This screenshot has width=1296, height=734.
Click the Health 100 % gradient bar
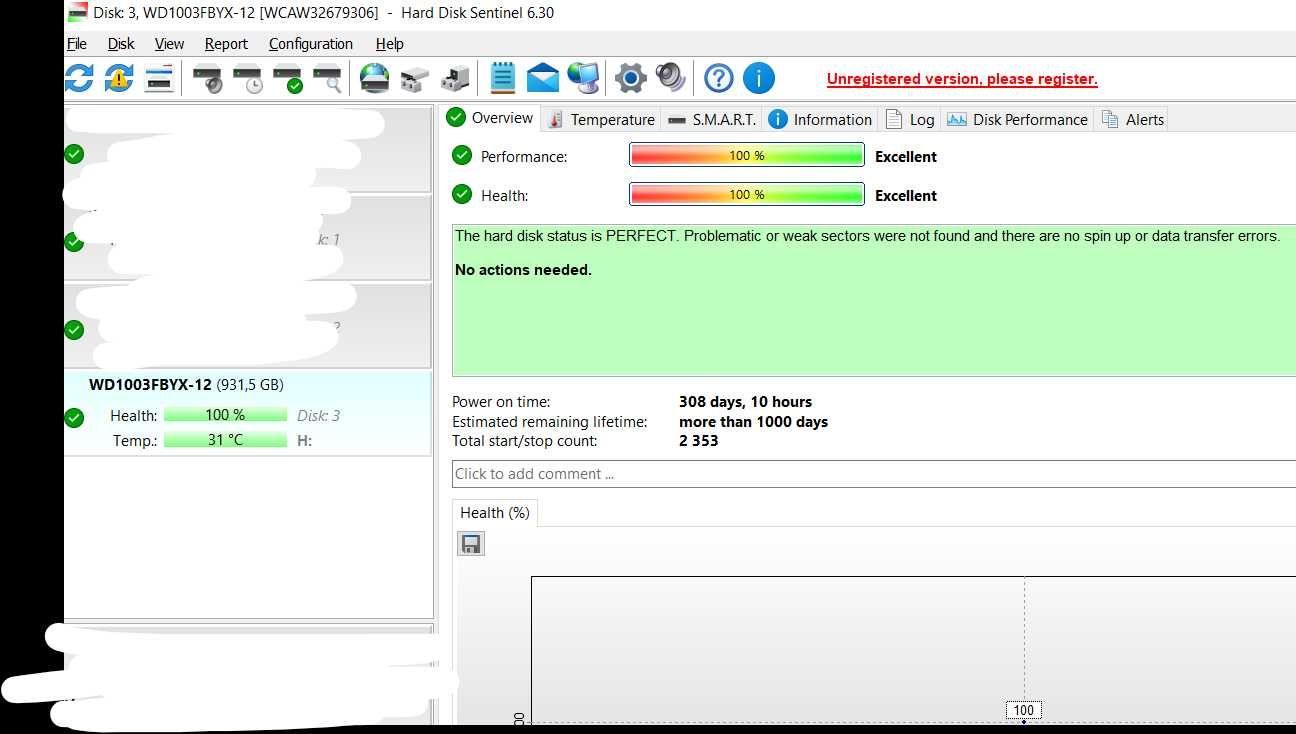pyautogui.click(x=746, y=194)
